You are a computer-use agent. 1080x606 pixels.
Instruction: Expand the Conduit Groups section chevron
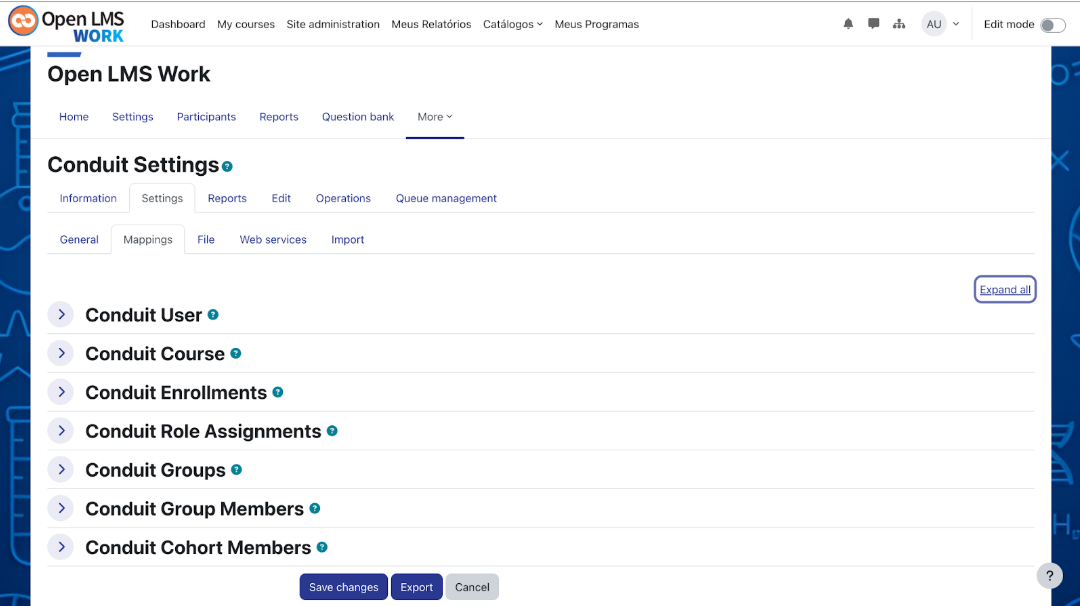pos(61,470)
